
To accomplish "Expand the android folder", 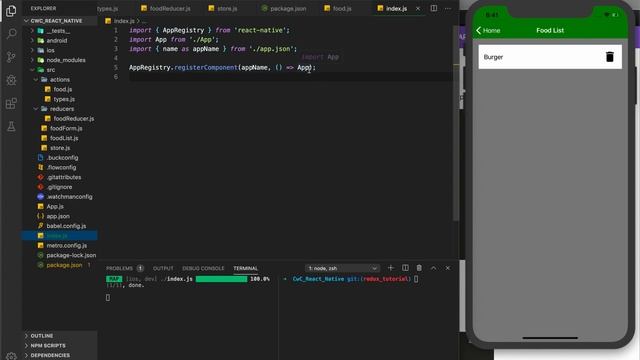I will click(57, 40).
